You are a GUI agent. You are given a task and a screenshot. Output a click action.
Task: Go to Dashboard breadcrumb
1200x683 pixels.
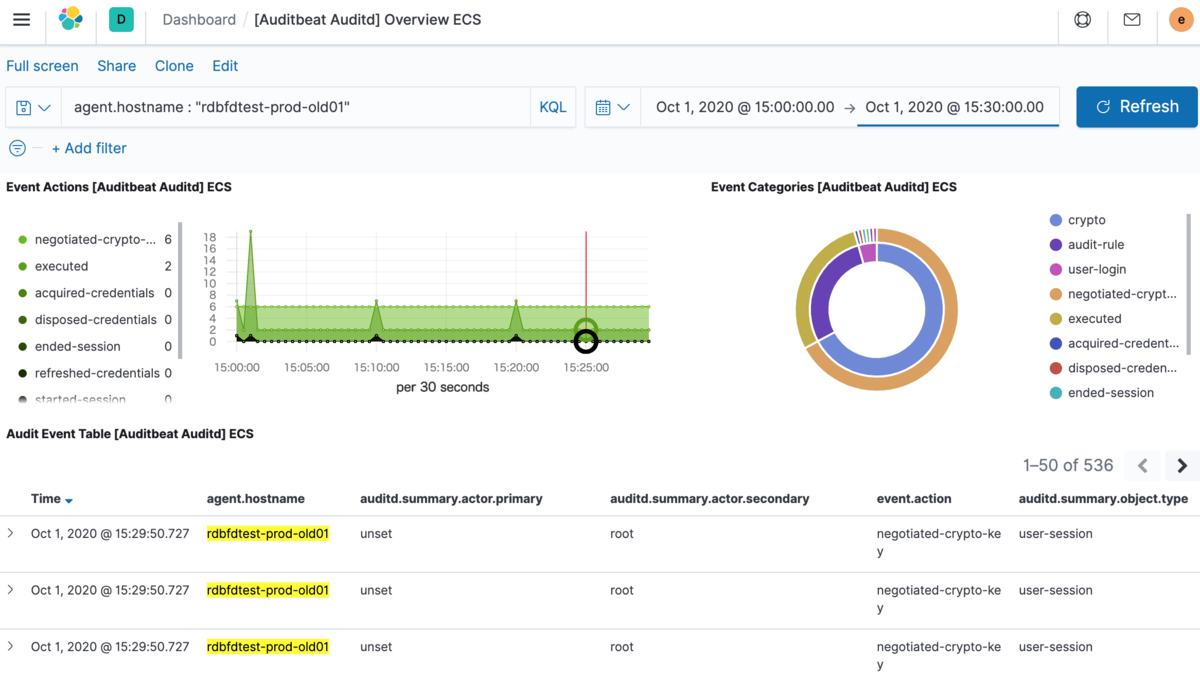[x=199, y=20]
